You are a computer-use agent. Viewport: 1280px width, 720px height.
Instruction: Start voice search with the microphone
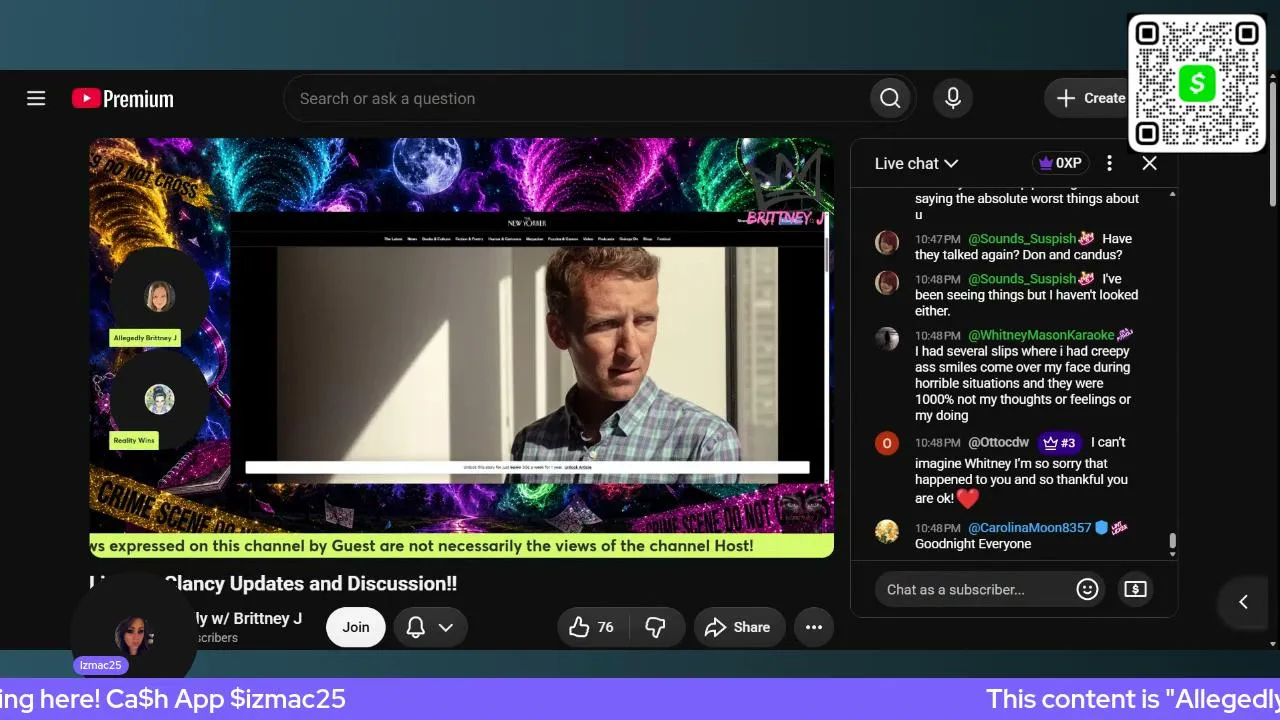953,98
